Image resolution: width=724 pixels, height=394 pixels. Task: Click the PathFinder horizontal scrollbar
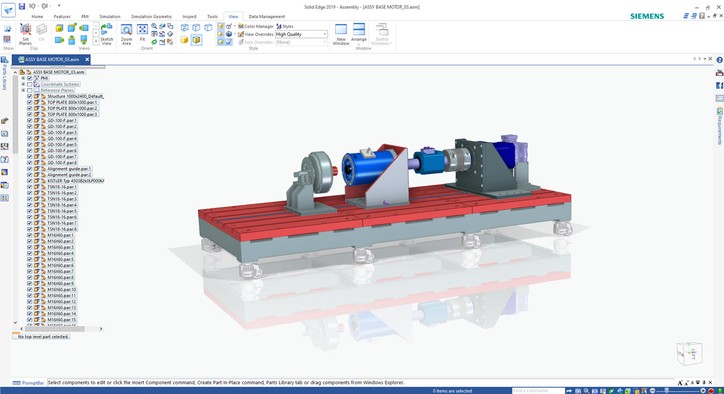[x=53, y=329]
